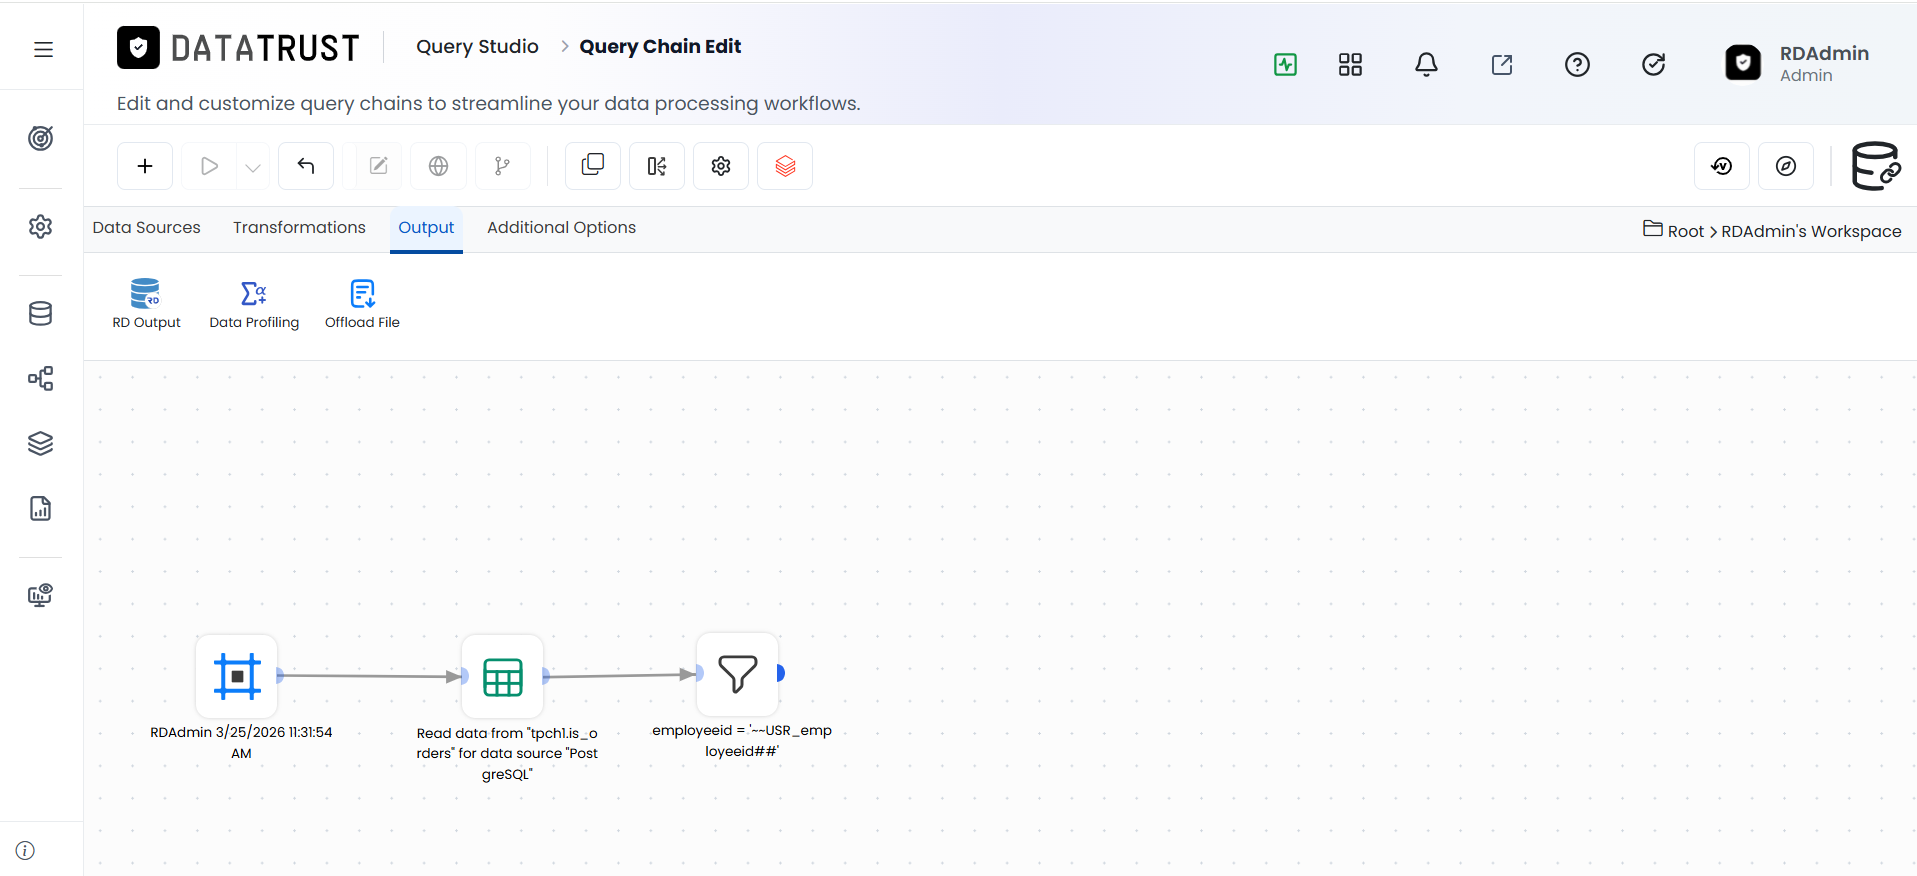Image resolution: width=1917 pixels, height=876 pixels.
Task: Click the undo arrow toolbar icon
Action: click(x=306, y=166)
